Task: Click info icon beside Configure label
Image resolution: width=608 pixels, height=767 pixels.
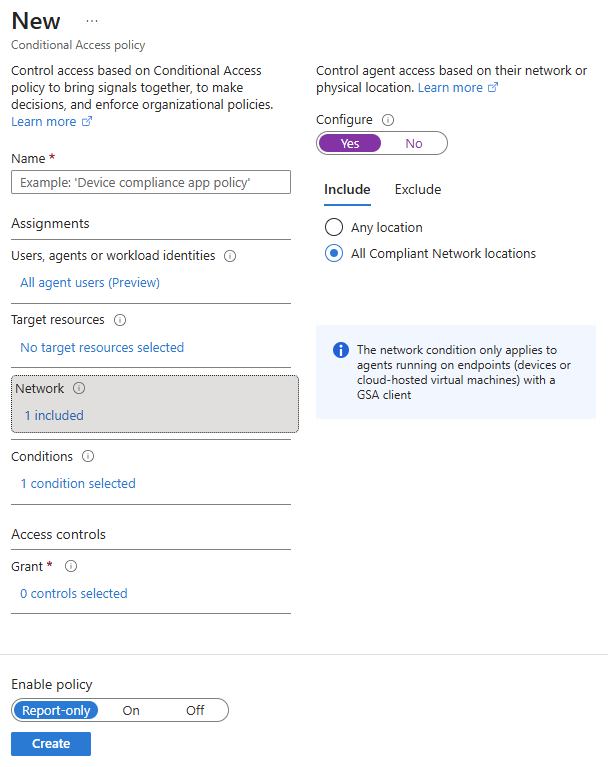Action: point(388,120)
